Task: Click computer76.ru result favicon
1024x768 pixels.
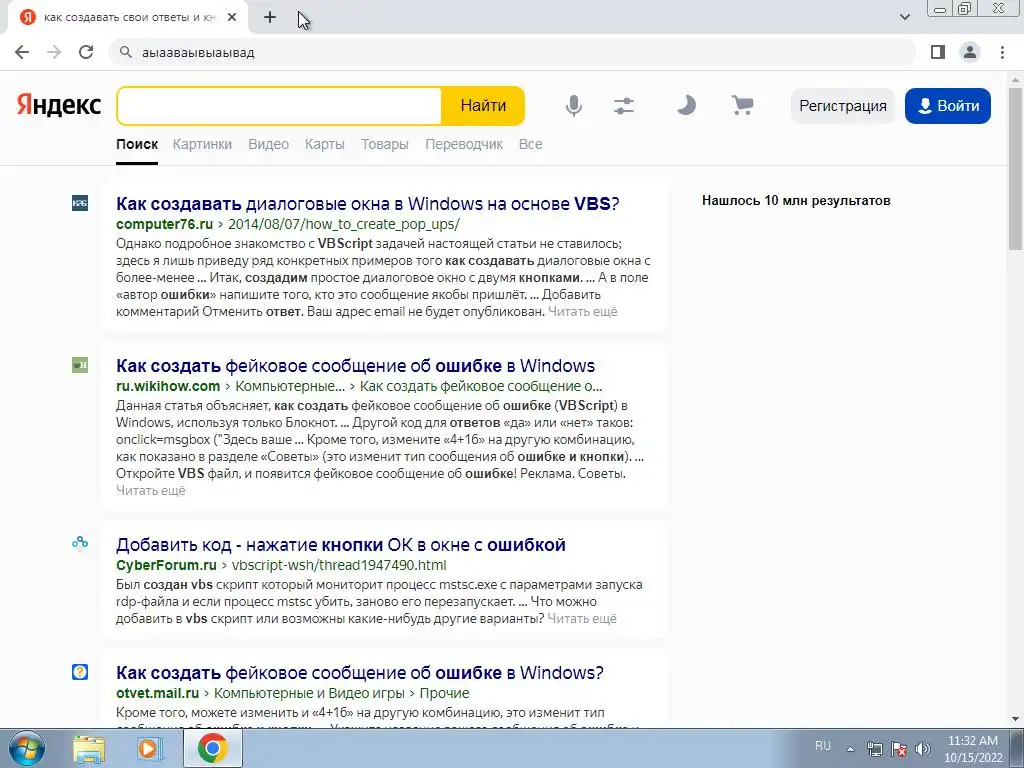Action: 80,203
